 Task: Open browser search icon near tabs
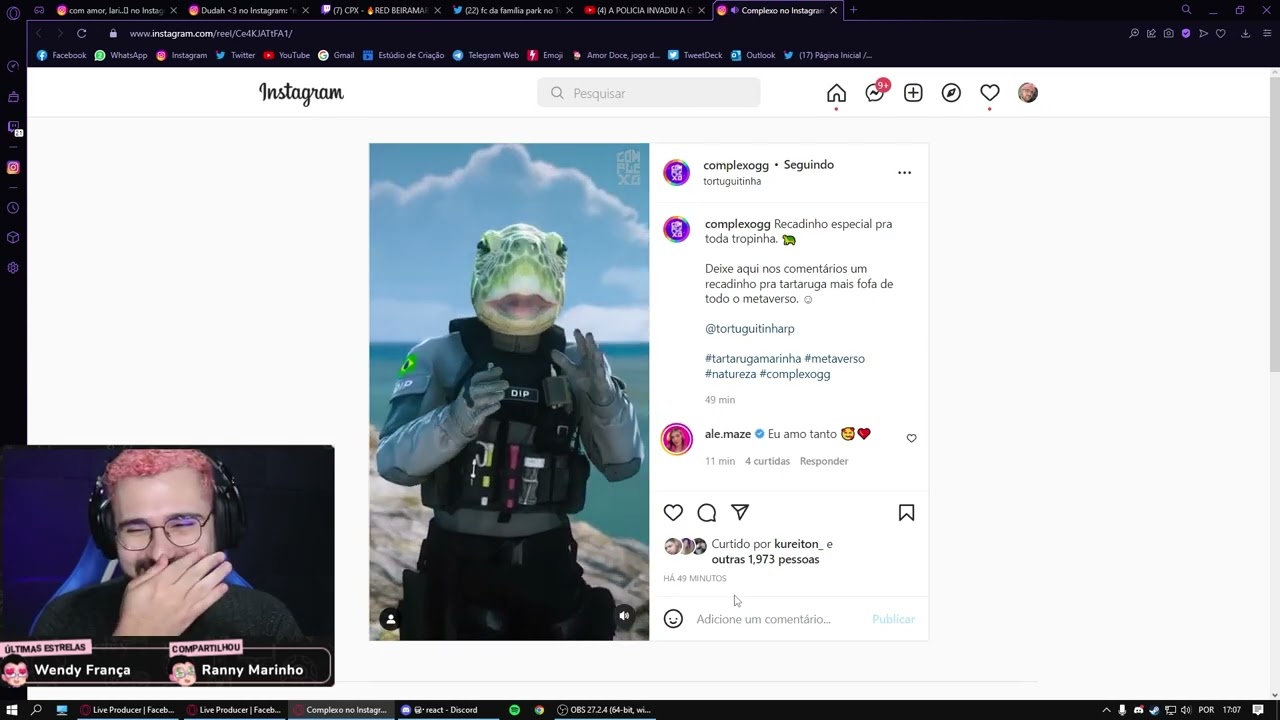click(1186, 10)
